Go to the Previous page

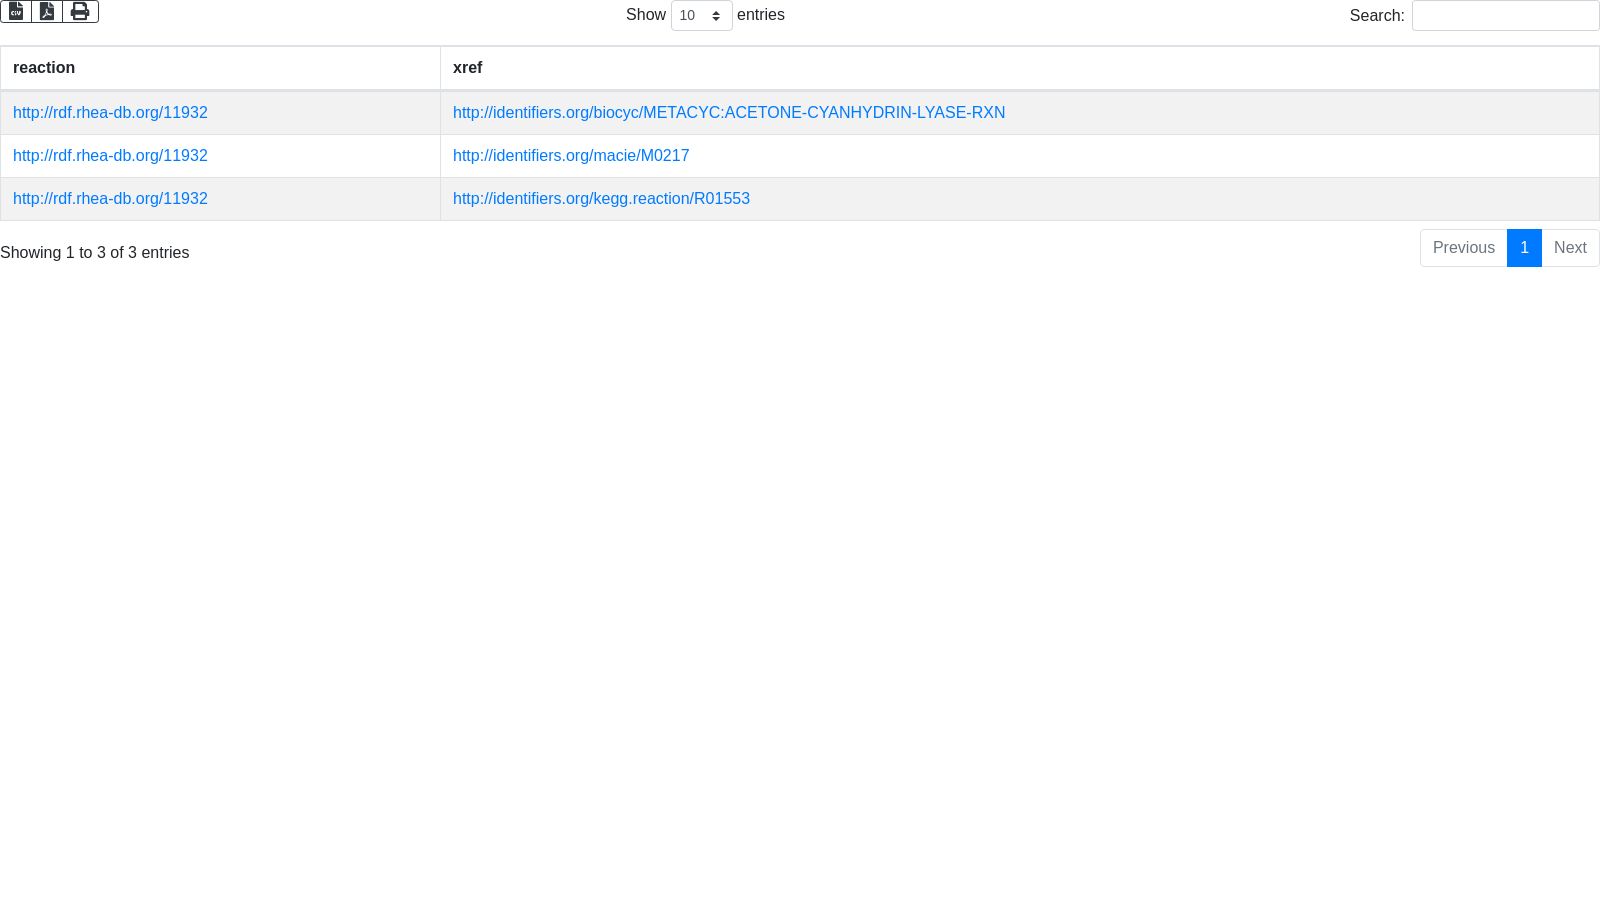tap(1463, 248)
